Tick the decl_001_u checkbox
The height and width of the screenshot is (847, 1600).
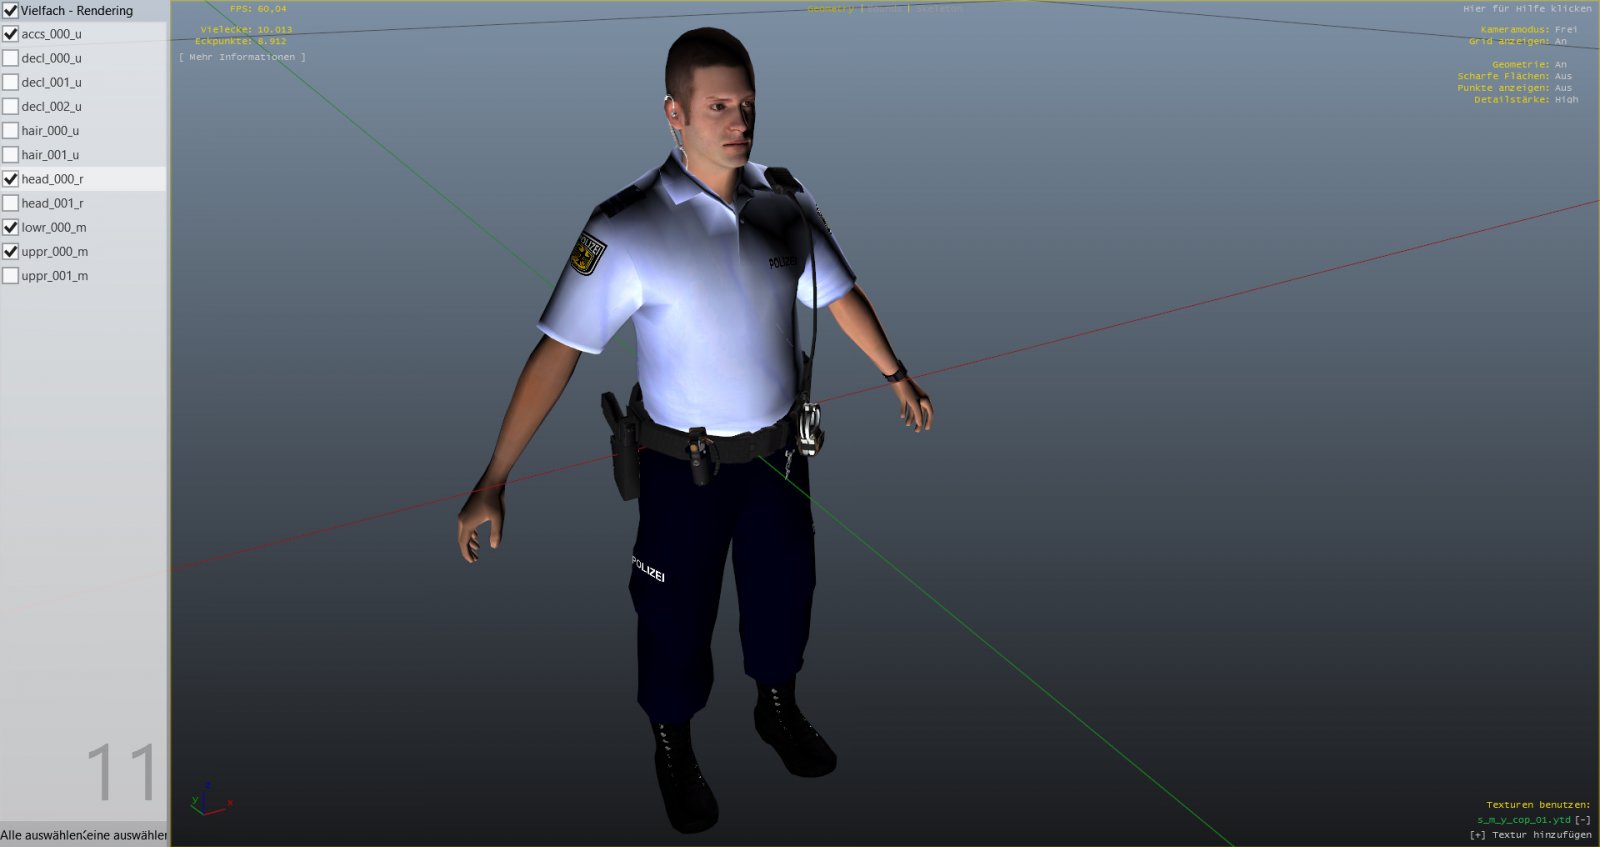(11, 82)
